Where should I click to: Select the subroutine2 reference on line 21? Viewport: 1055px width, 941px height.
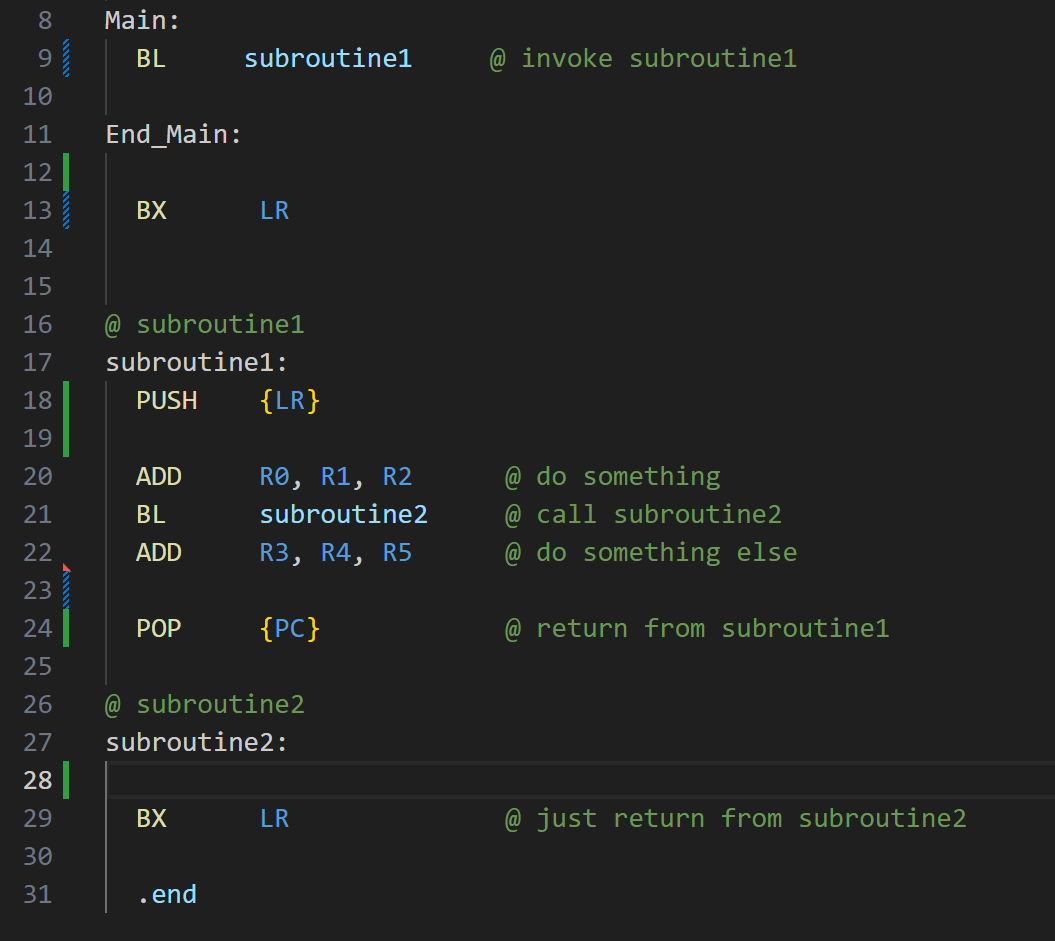tap(343, 514)
